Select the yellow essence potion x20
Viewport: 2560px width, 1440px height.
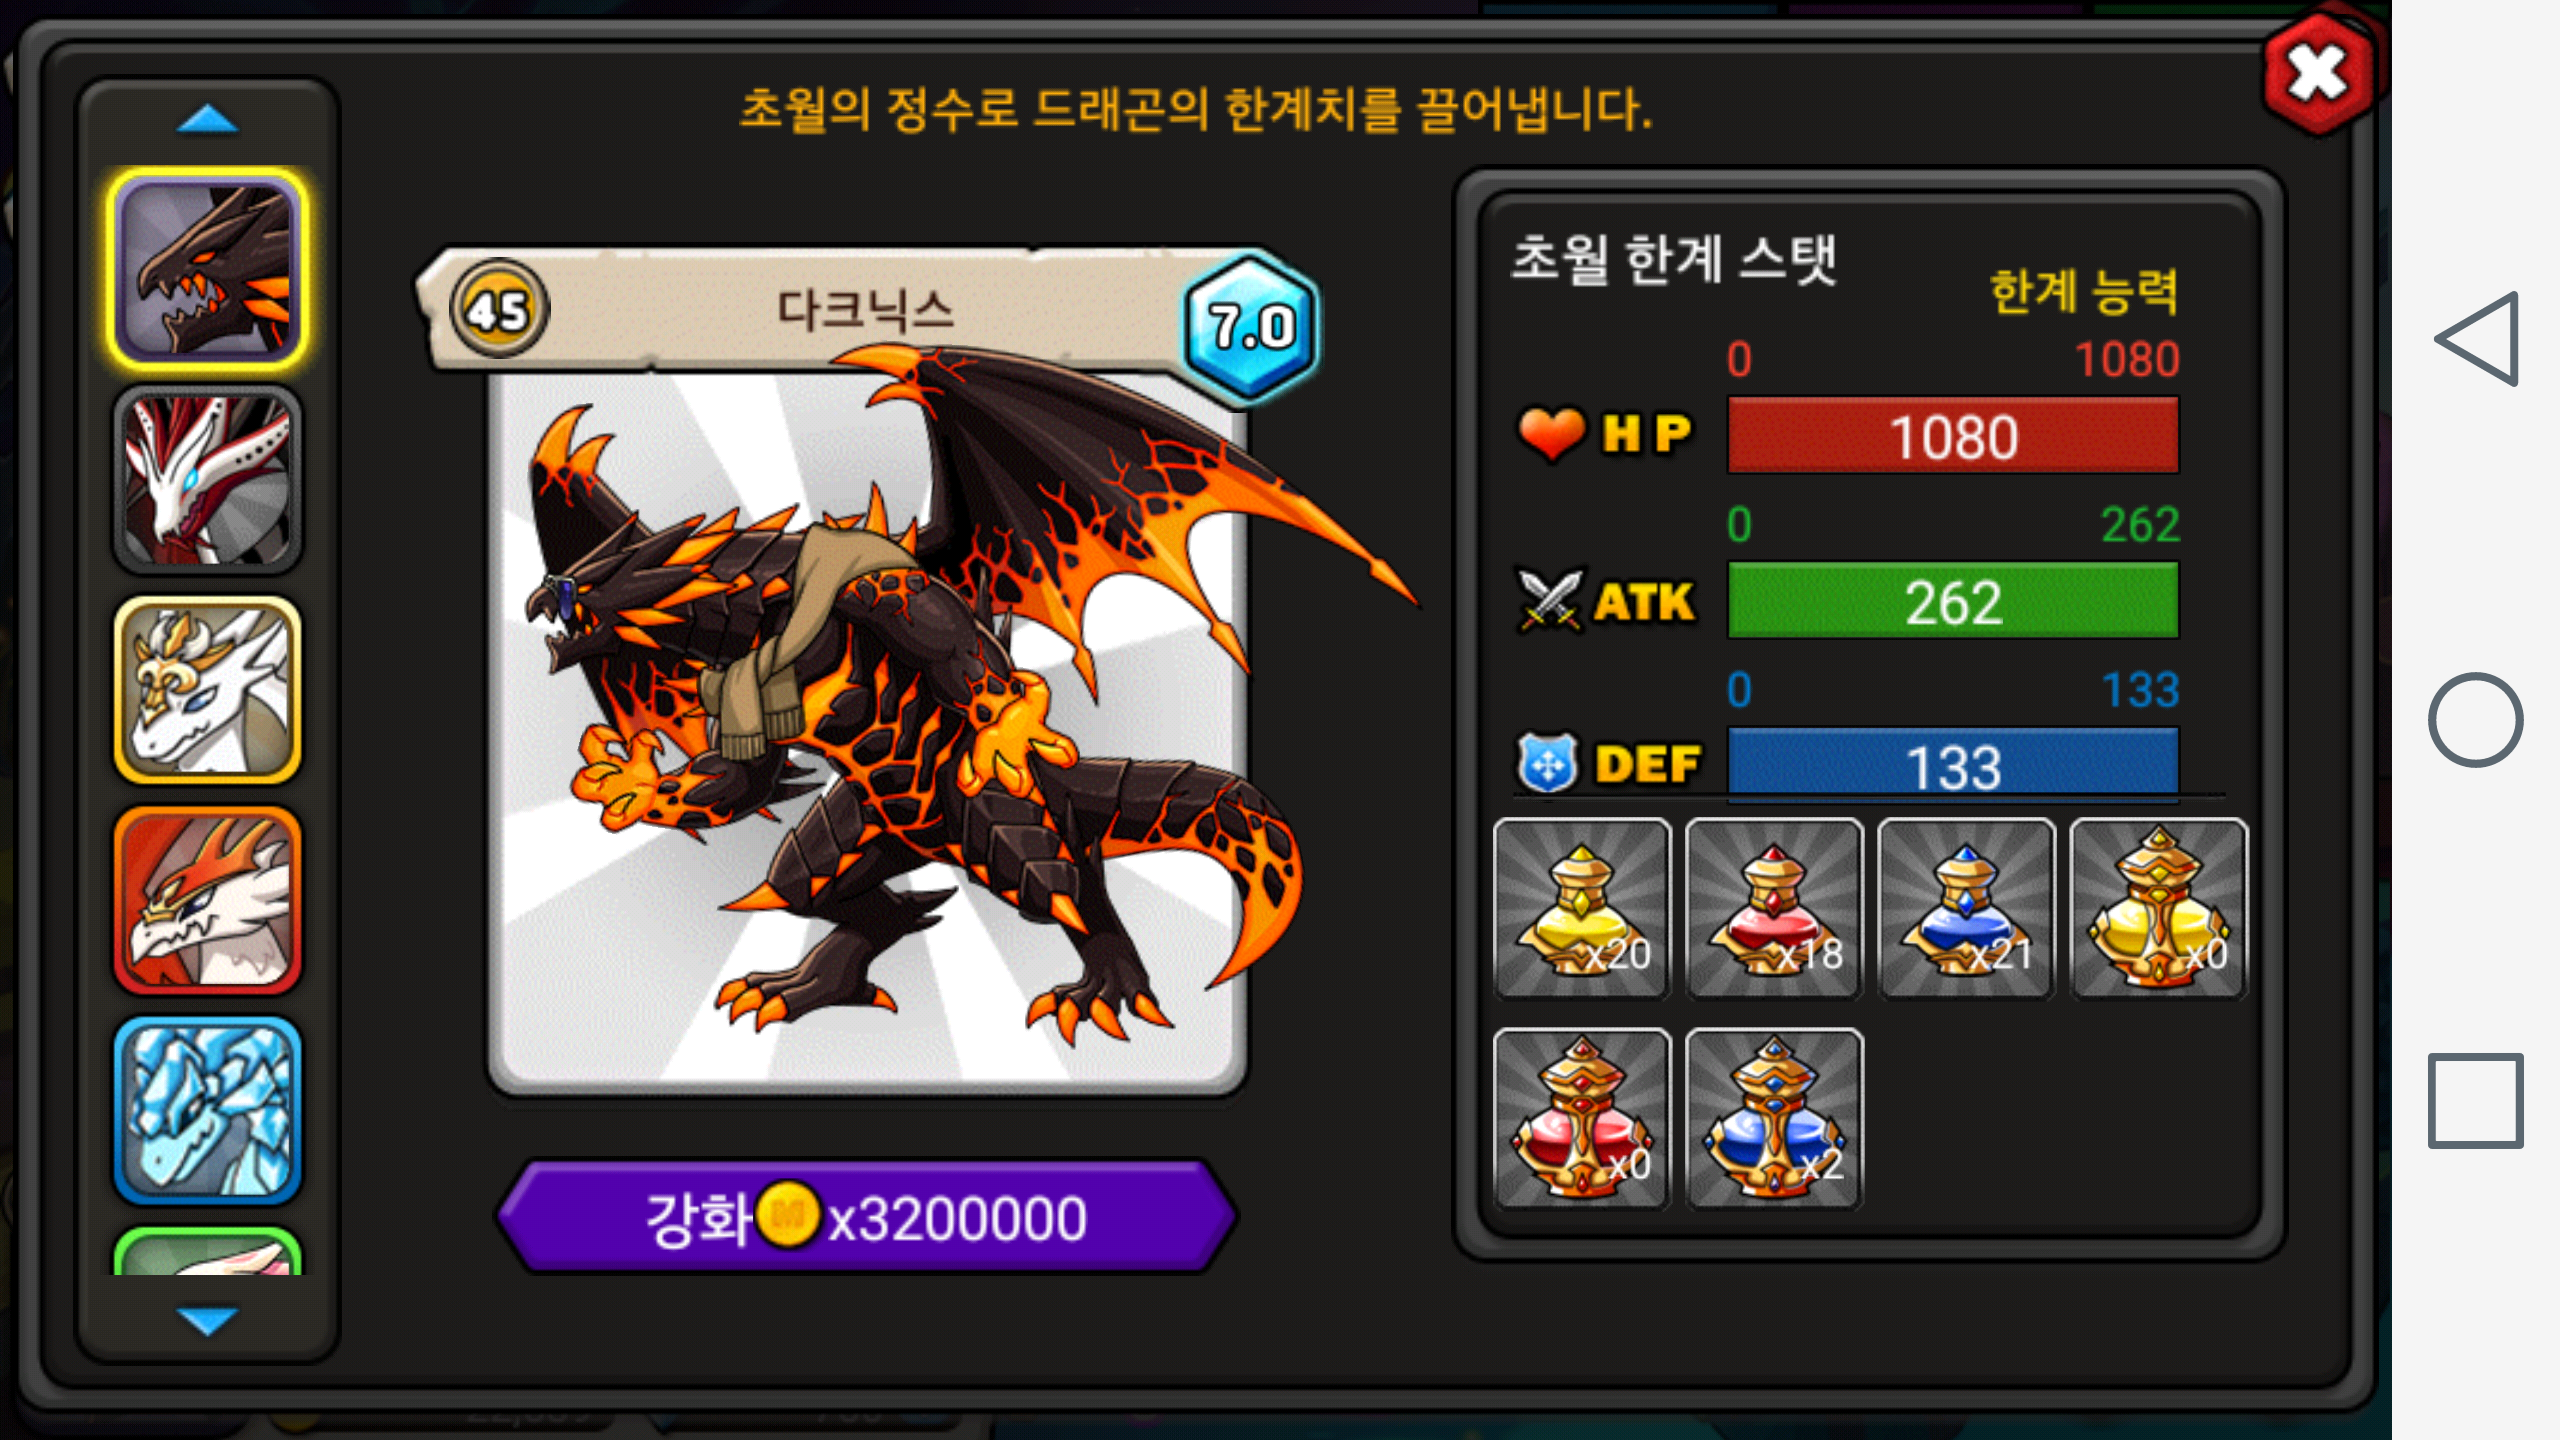point(1582,908)
